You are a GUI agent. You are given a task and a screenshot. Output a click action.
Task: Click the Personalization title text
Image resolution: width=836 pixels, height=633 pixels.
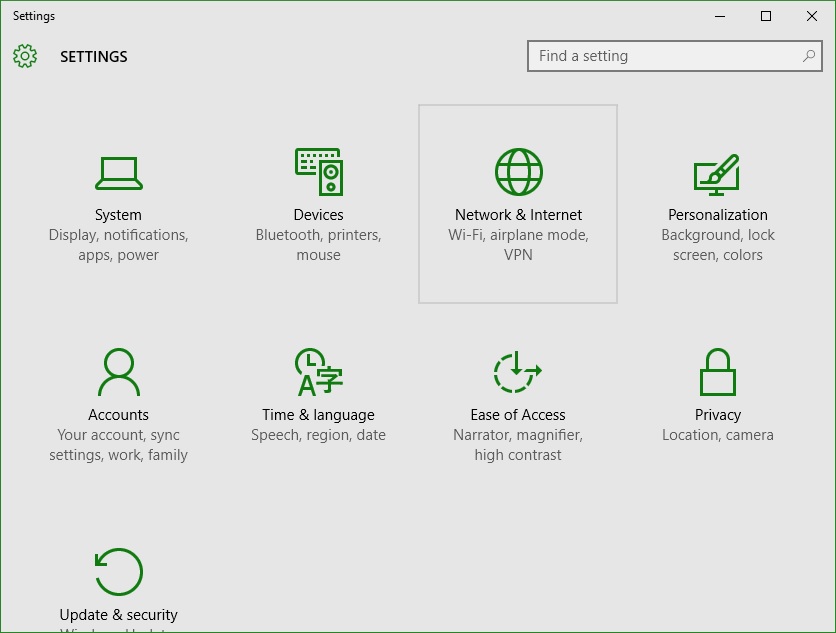click(x=718, y=215)
